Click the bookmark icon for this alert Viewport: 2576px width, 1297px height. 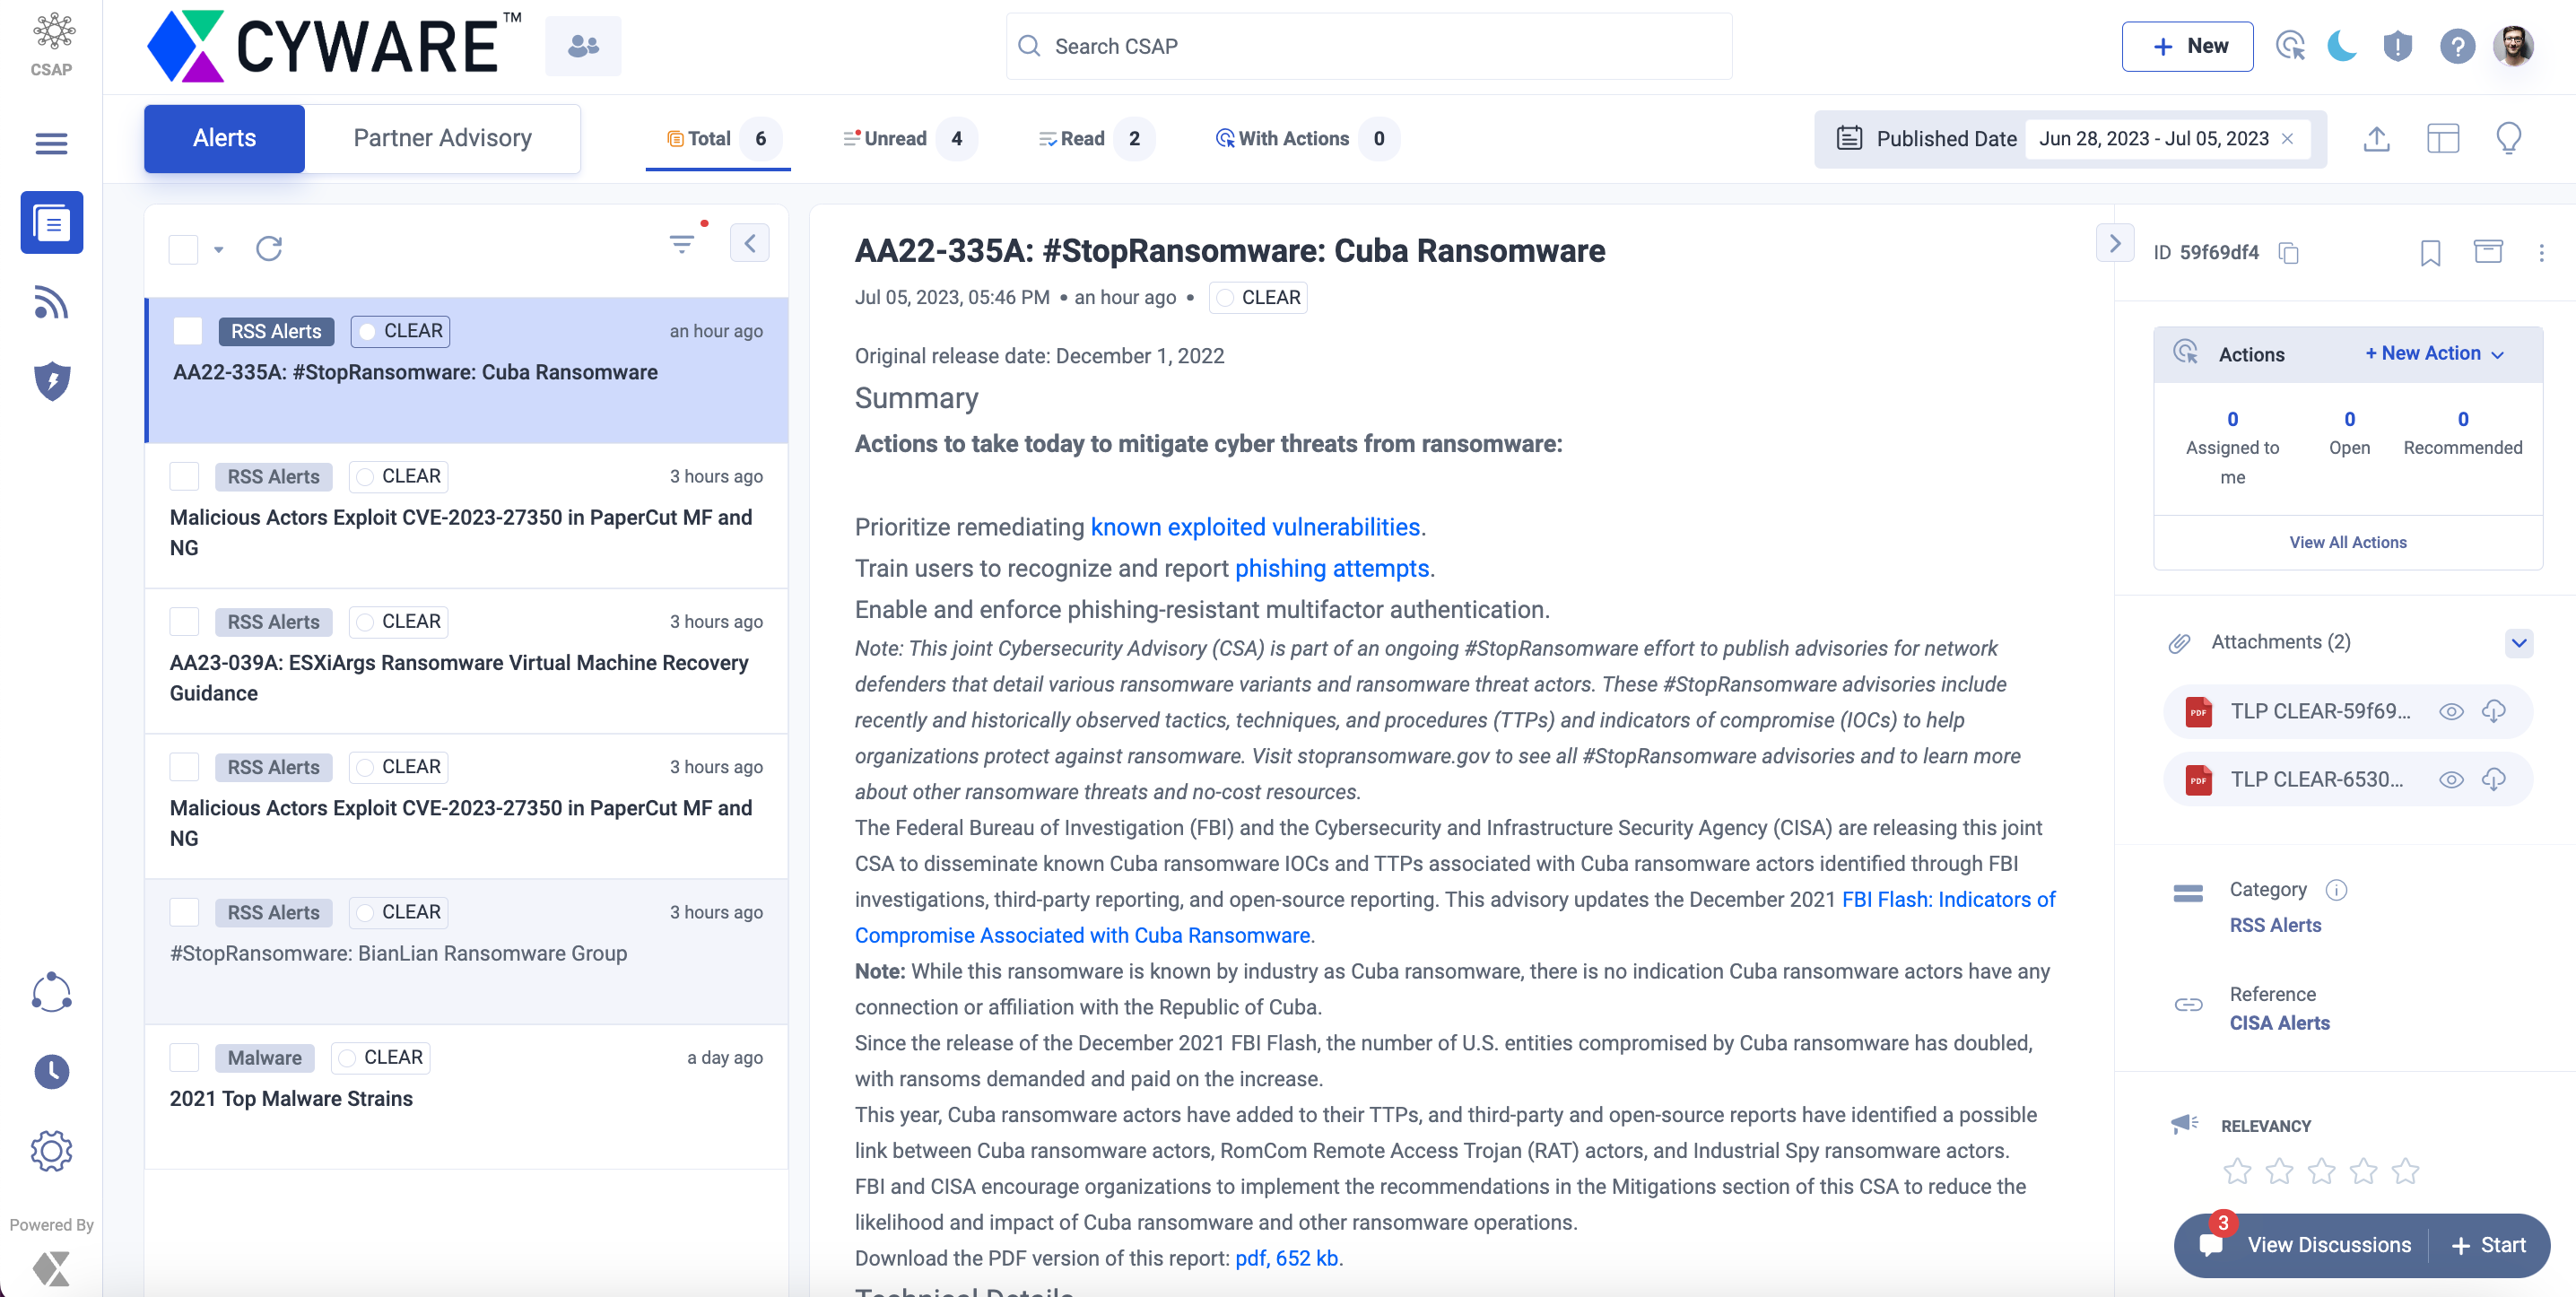click(2430, 253)
